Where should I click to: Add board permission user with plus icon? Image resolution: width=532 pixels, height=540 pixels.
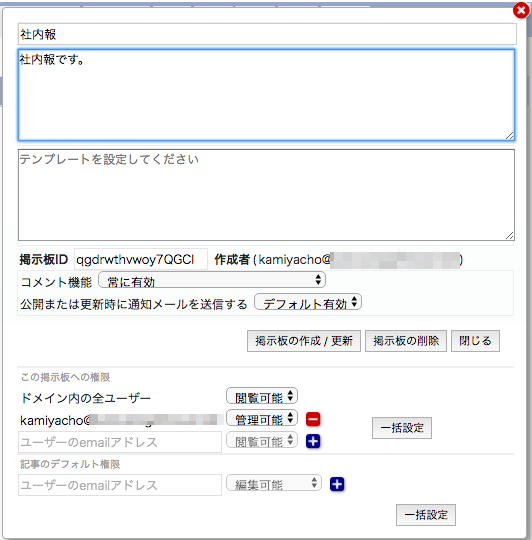coord(313,441)
